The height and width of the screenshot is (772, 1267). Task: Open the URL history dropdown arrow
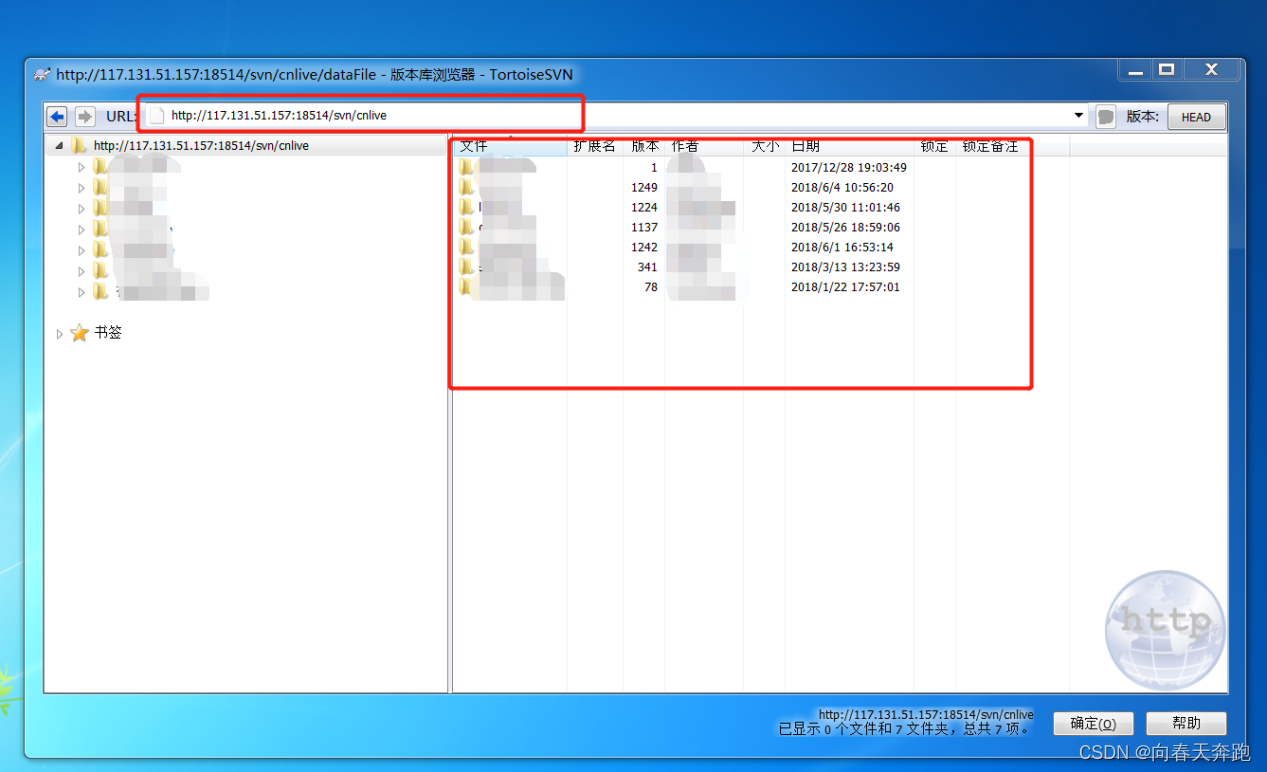point(1079,116)
